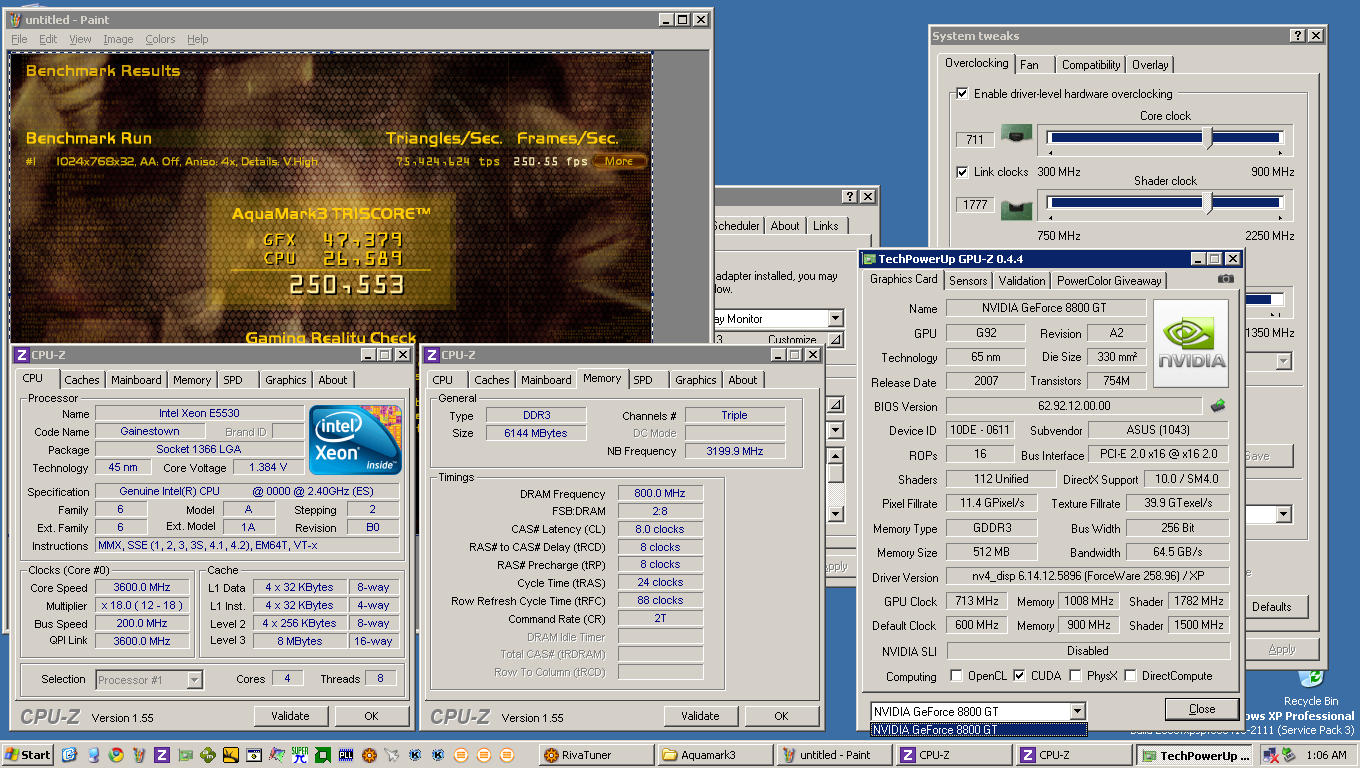The image size is (1360, 768).
Task: Launch RivaTuner gear icon in quick launch
Action: click(x=369, y=755)
